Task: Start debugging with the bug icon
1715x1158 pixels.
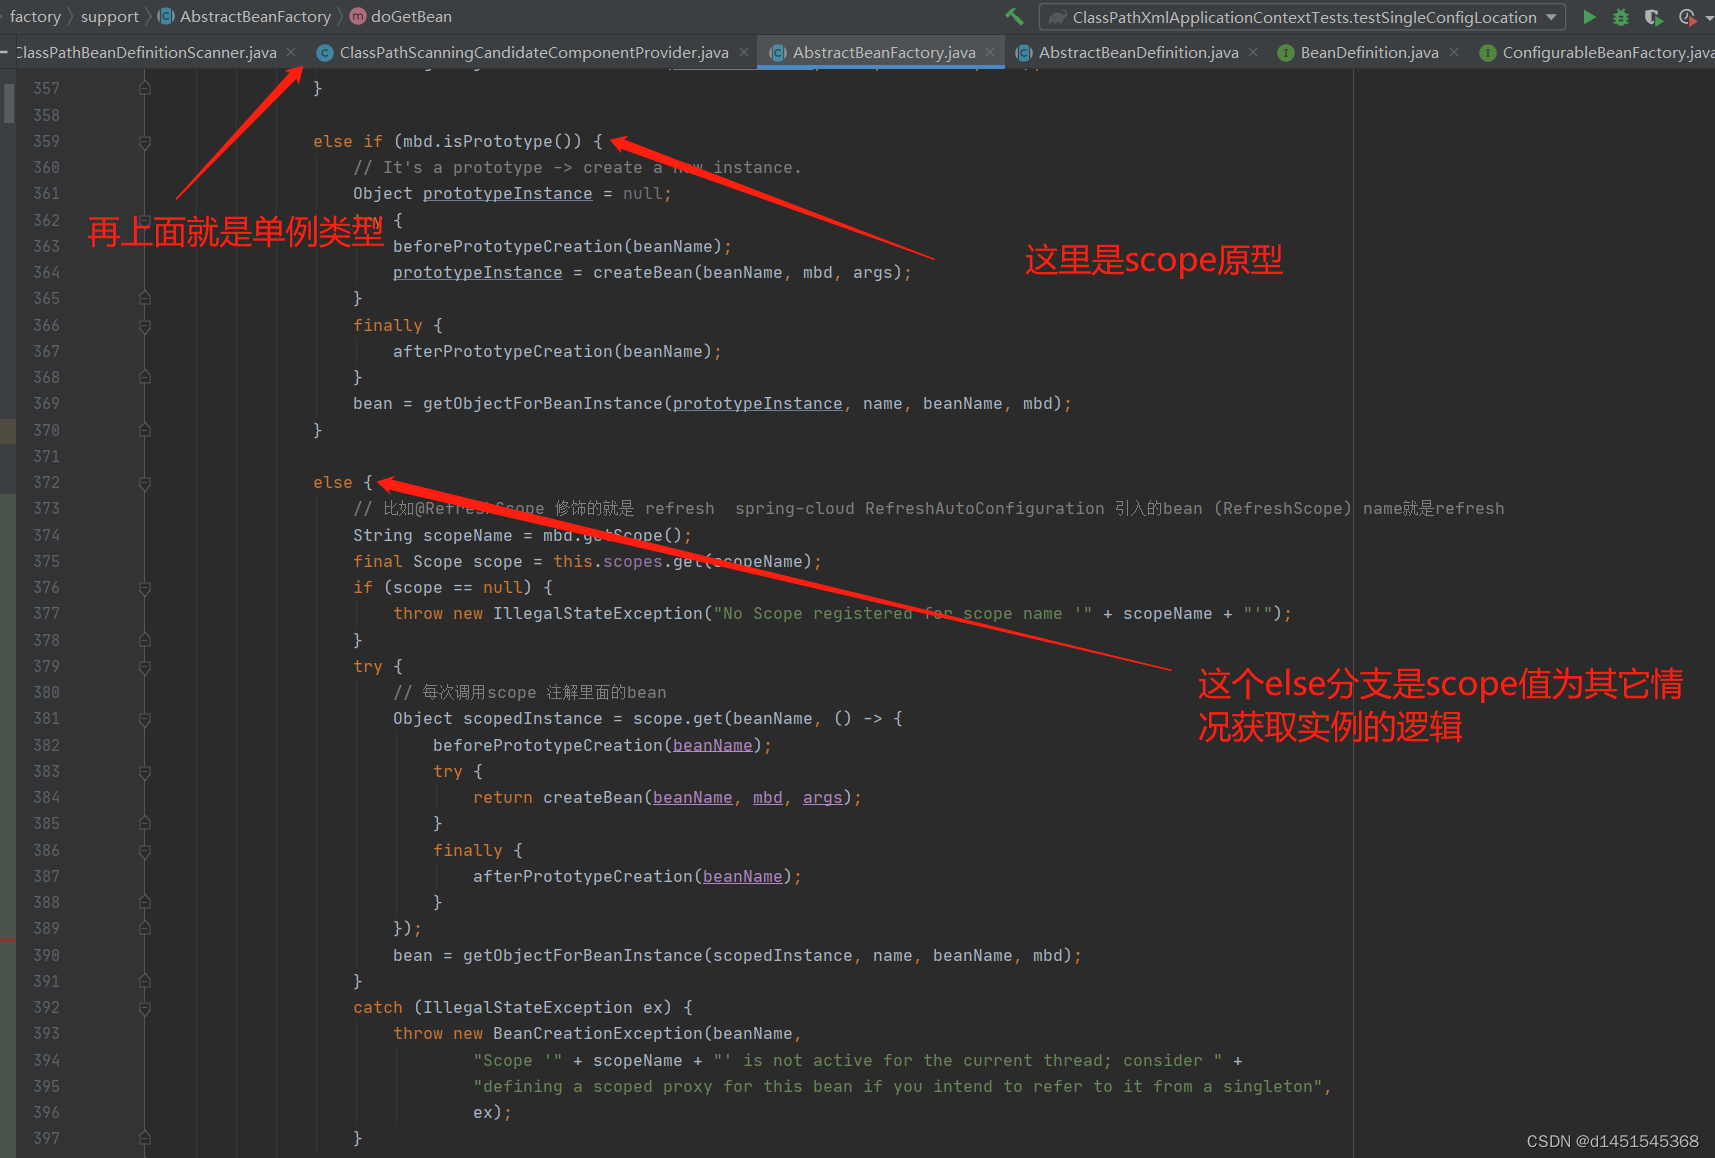Action: (x=1621, y=17)
